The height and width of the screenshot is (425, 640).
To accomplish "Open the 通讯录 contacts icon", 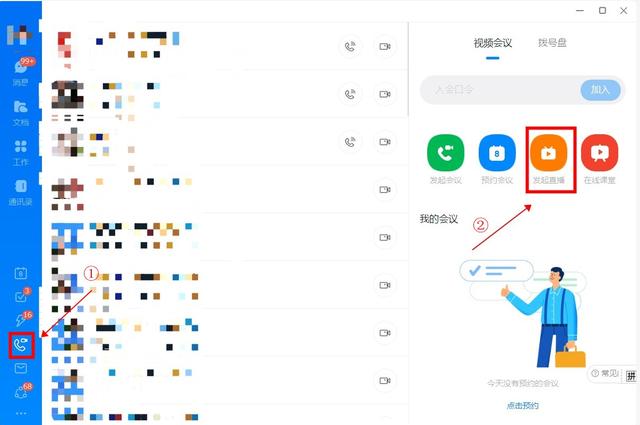I will [20, 192].
